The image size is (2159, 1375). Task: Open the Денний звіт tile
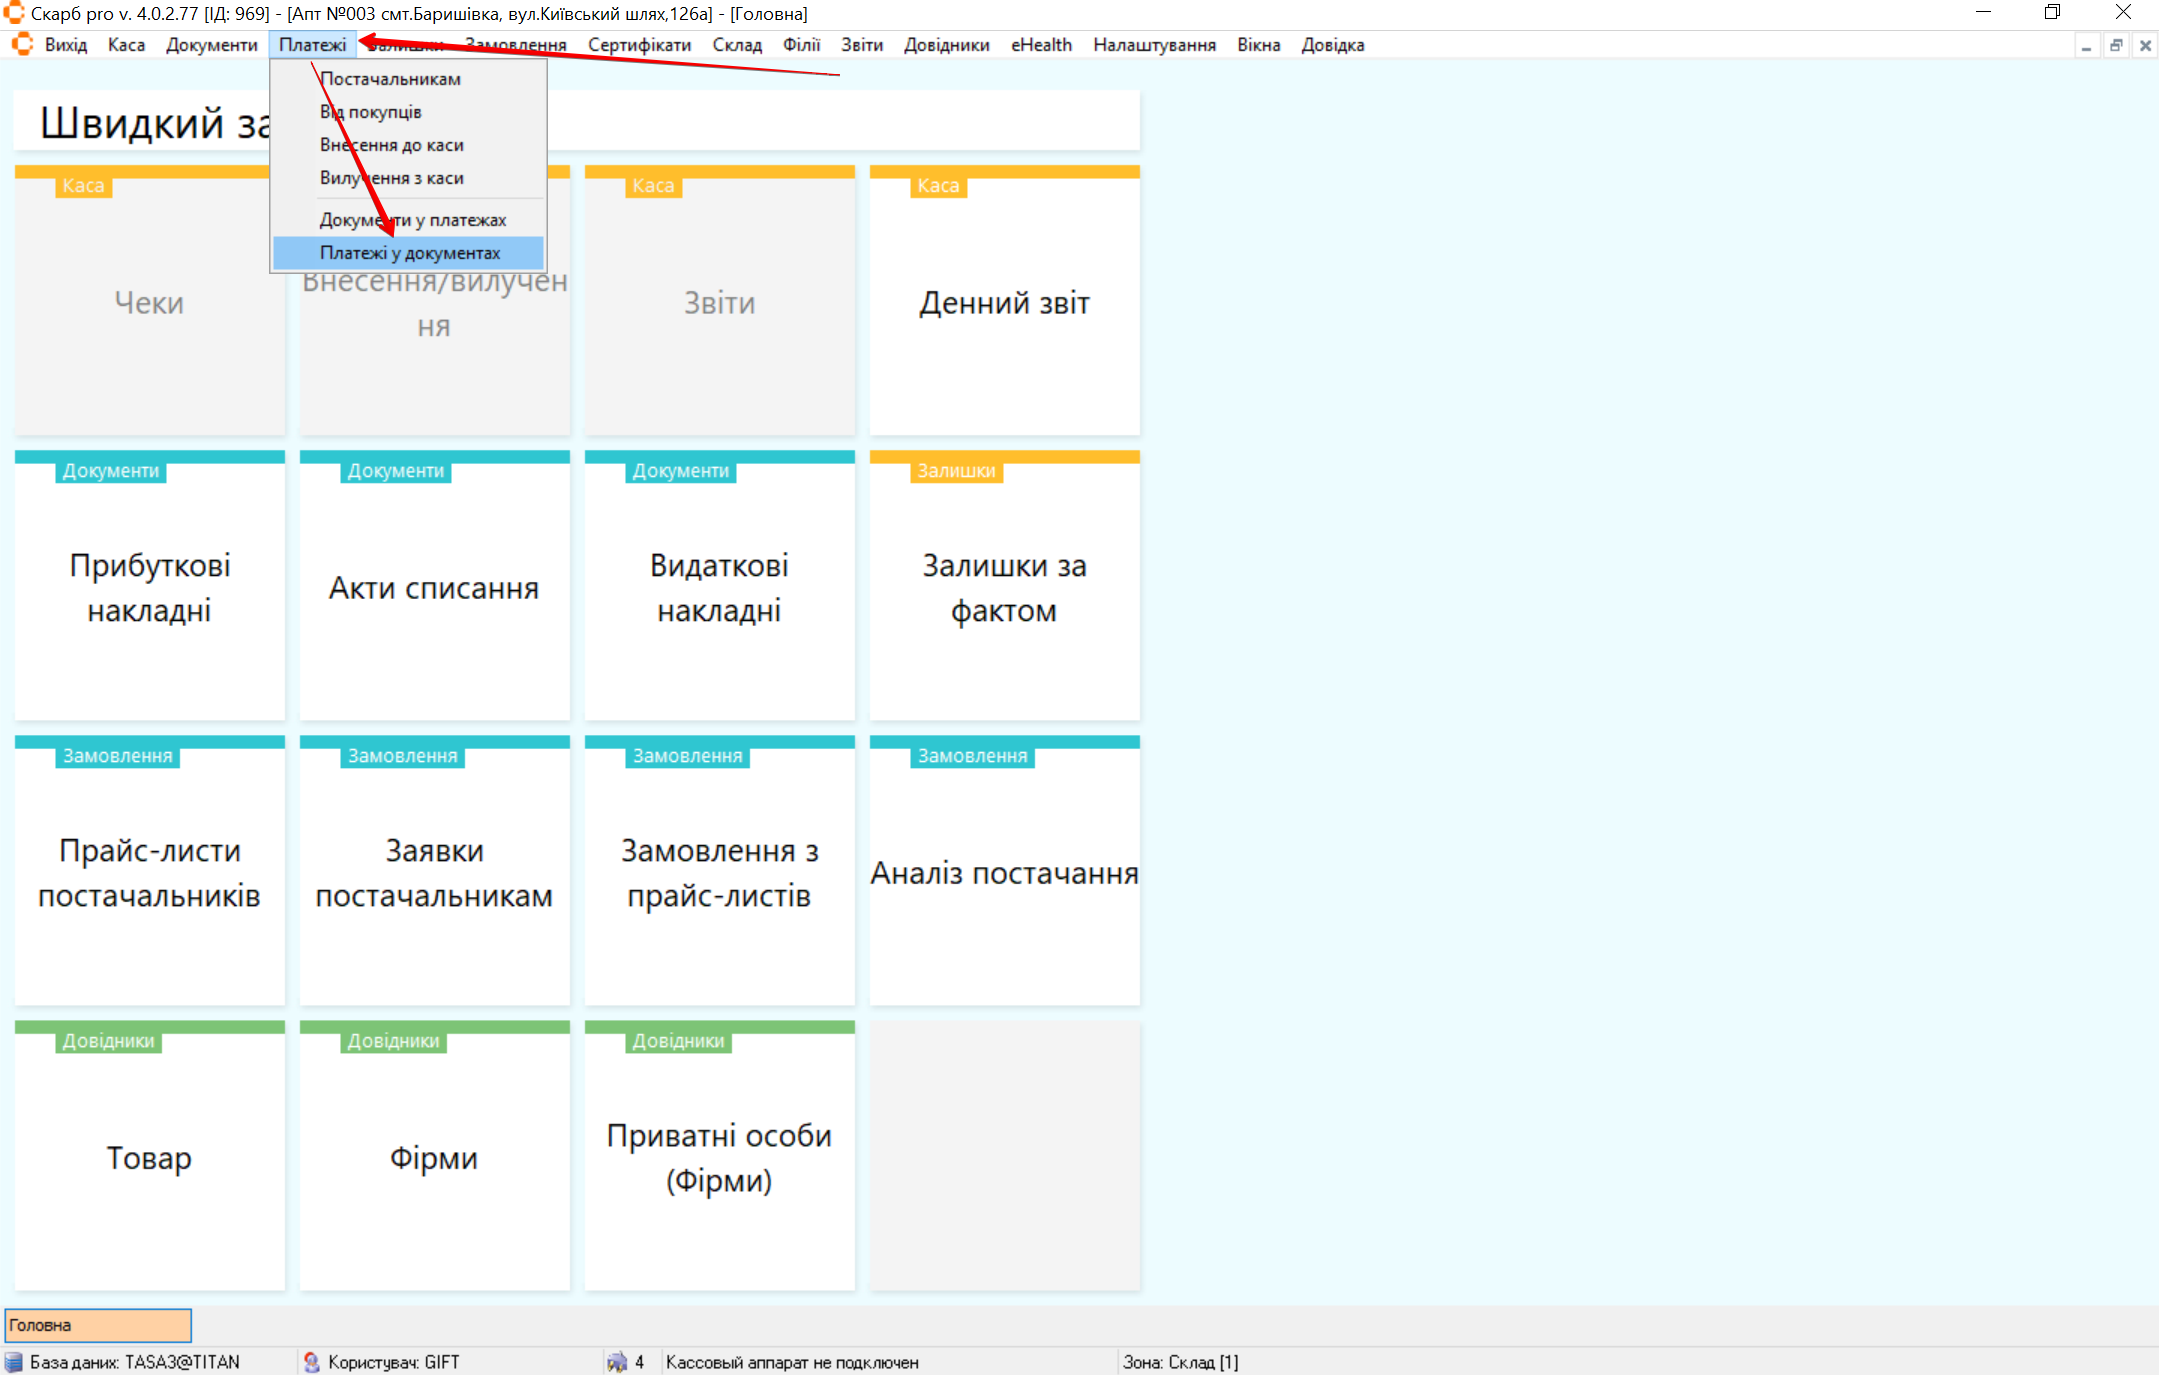(x=1004, y=303)
